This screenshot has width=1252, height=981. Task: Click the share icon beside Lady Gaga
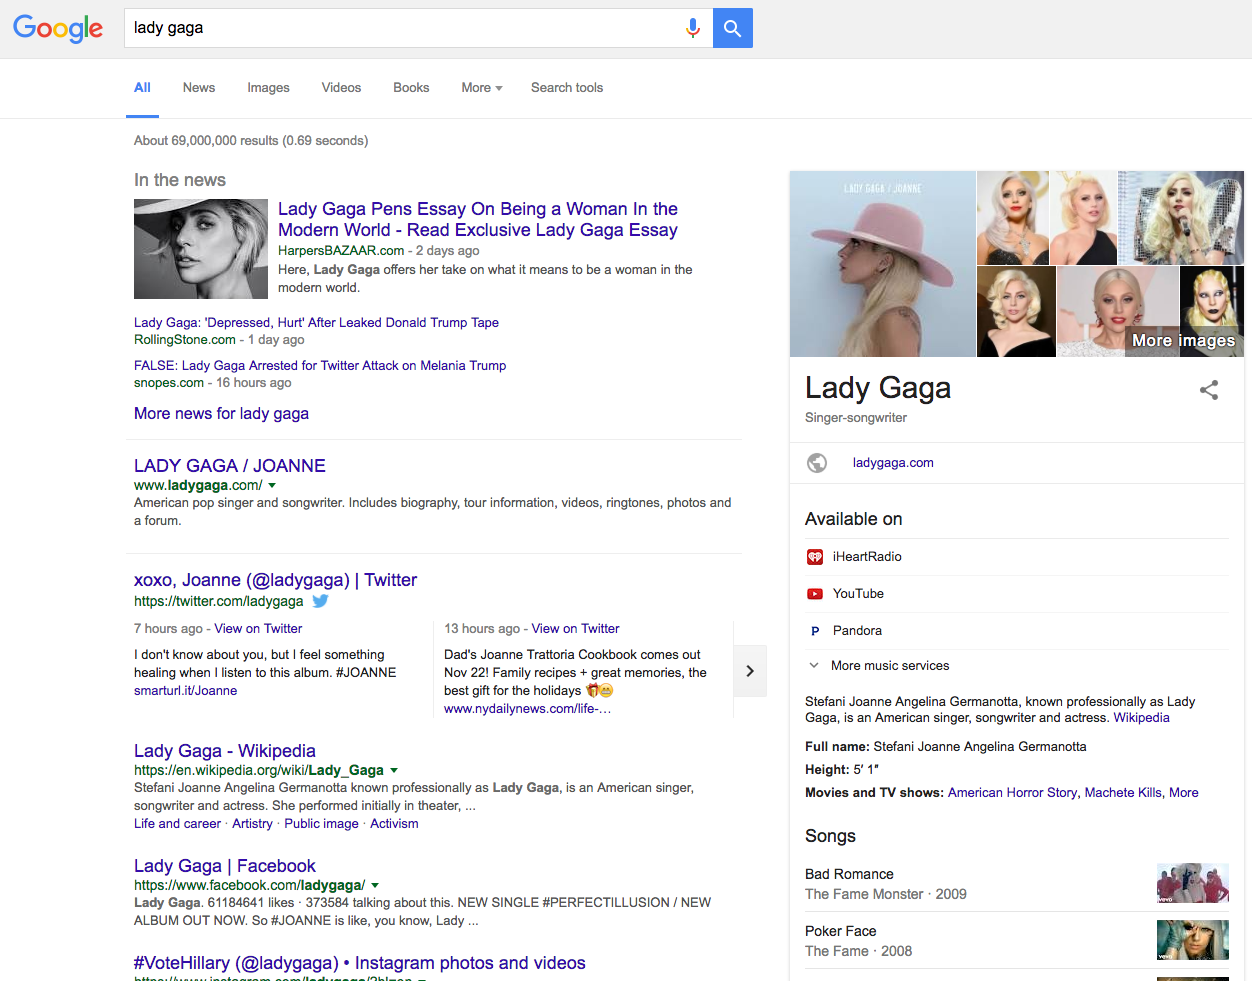point(1209,390)
